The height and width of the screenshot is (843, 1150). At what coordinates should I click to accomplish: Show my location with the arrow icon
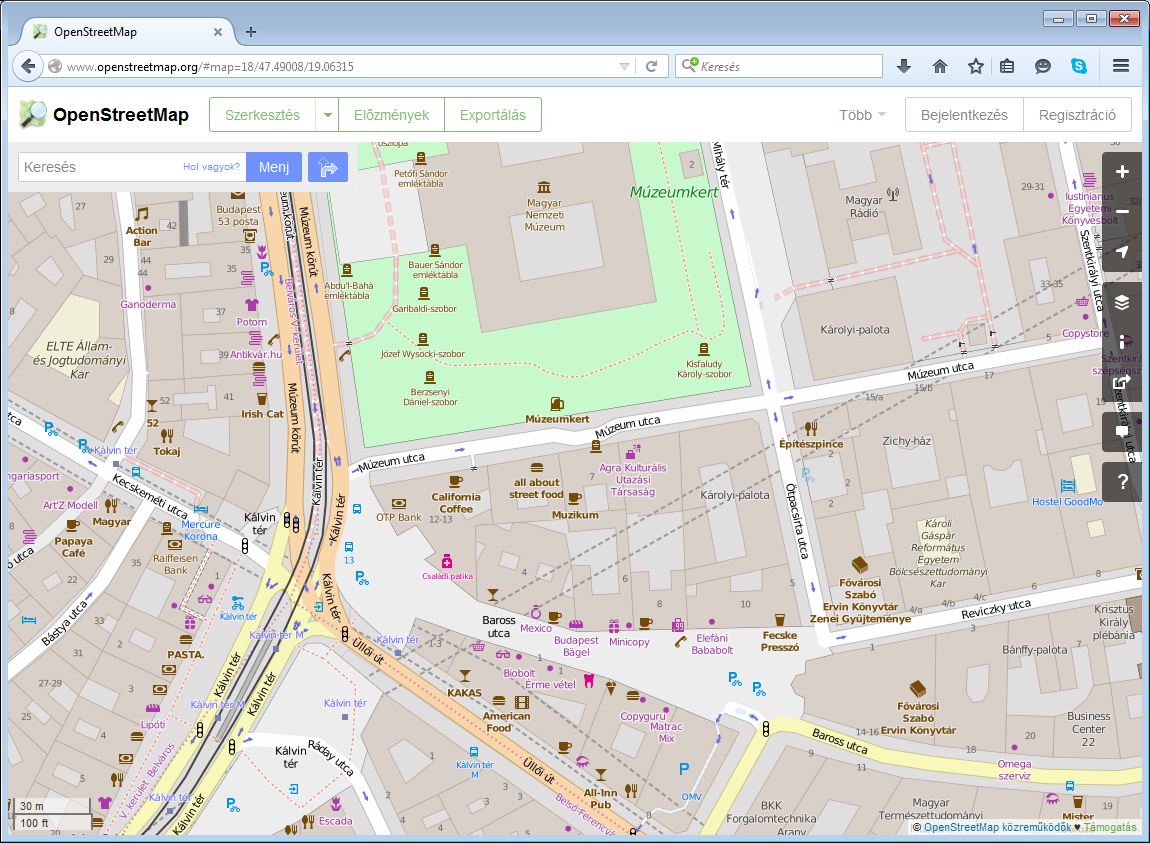click(x=1122, y=252)
